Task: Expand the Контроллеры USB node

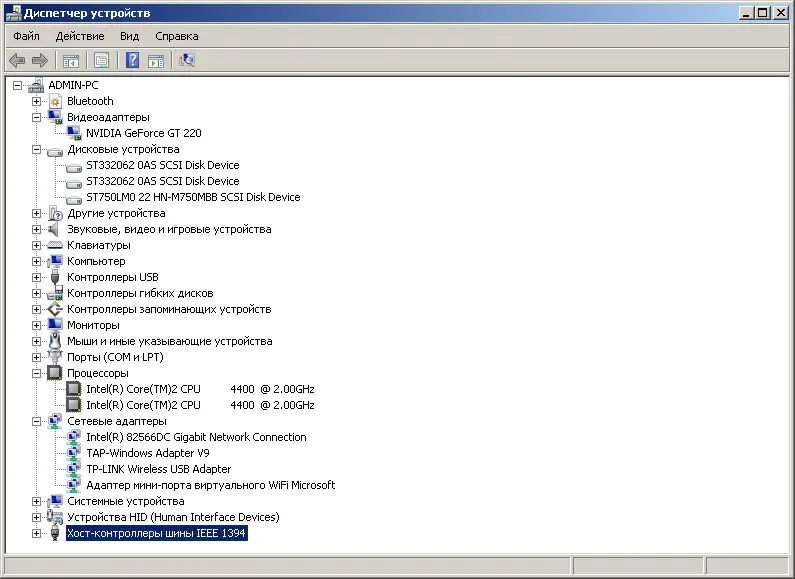Action: (36, 277)
